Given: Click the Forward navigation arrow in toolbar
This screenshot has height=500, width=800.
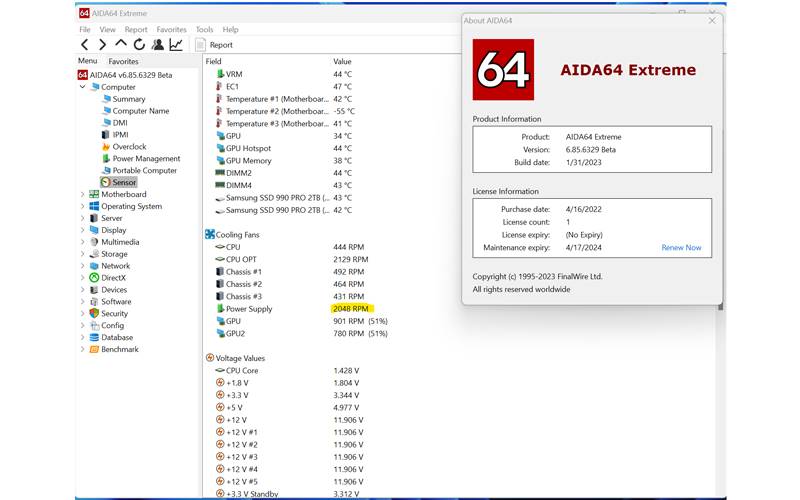Looking at the screenshot, I should point(102,45).
